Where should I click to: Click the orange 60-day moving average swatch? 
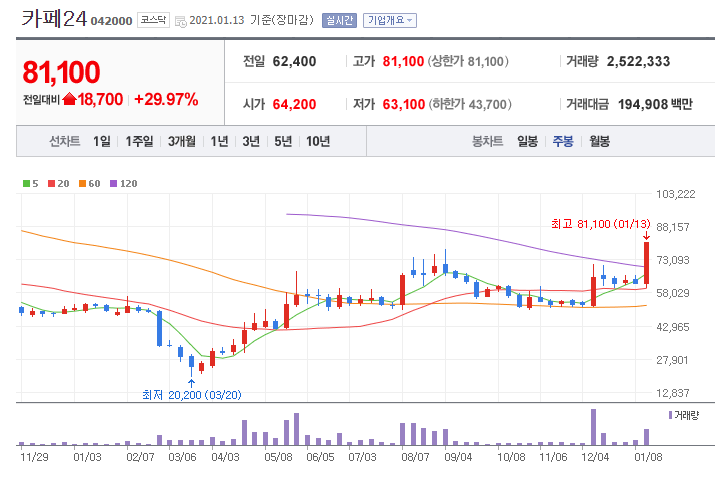[82, 183]
